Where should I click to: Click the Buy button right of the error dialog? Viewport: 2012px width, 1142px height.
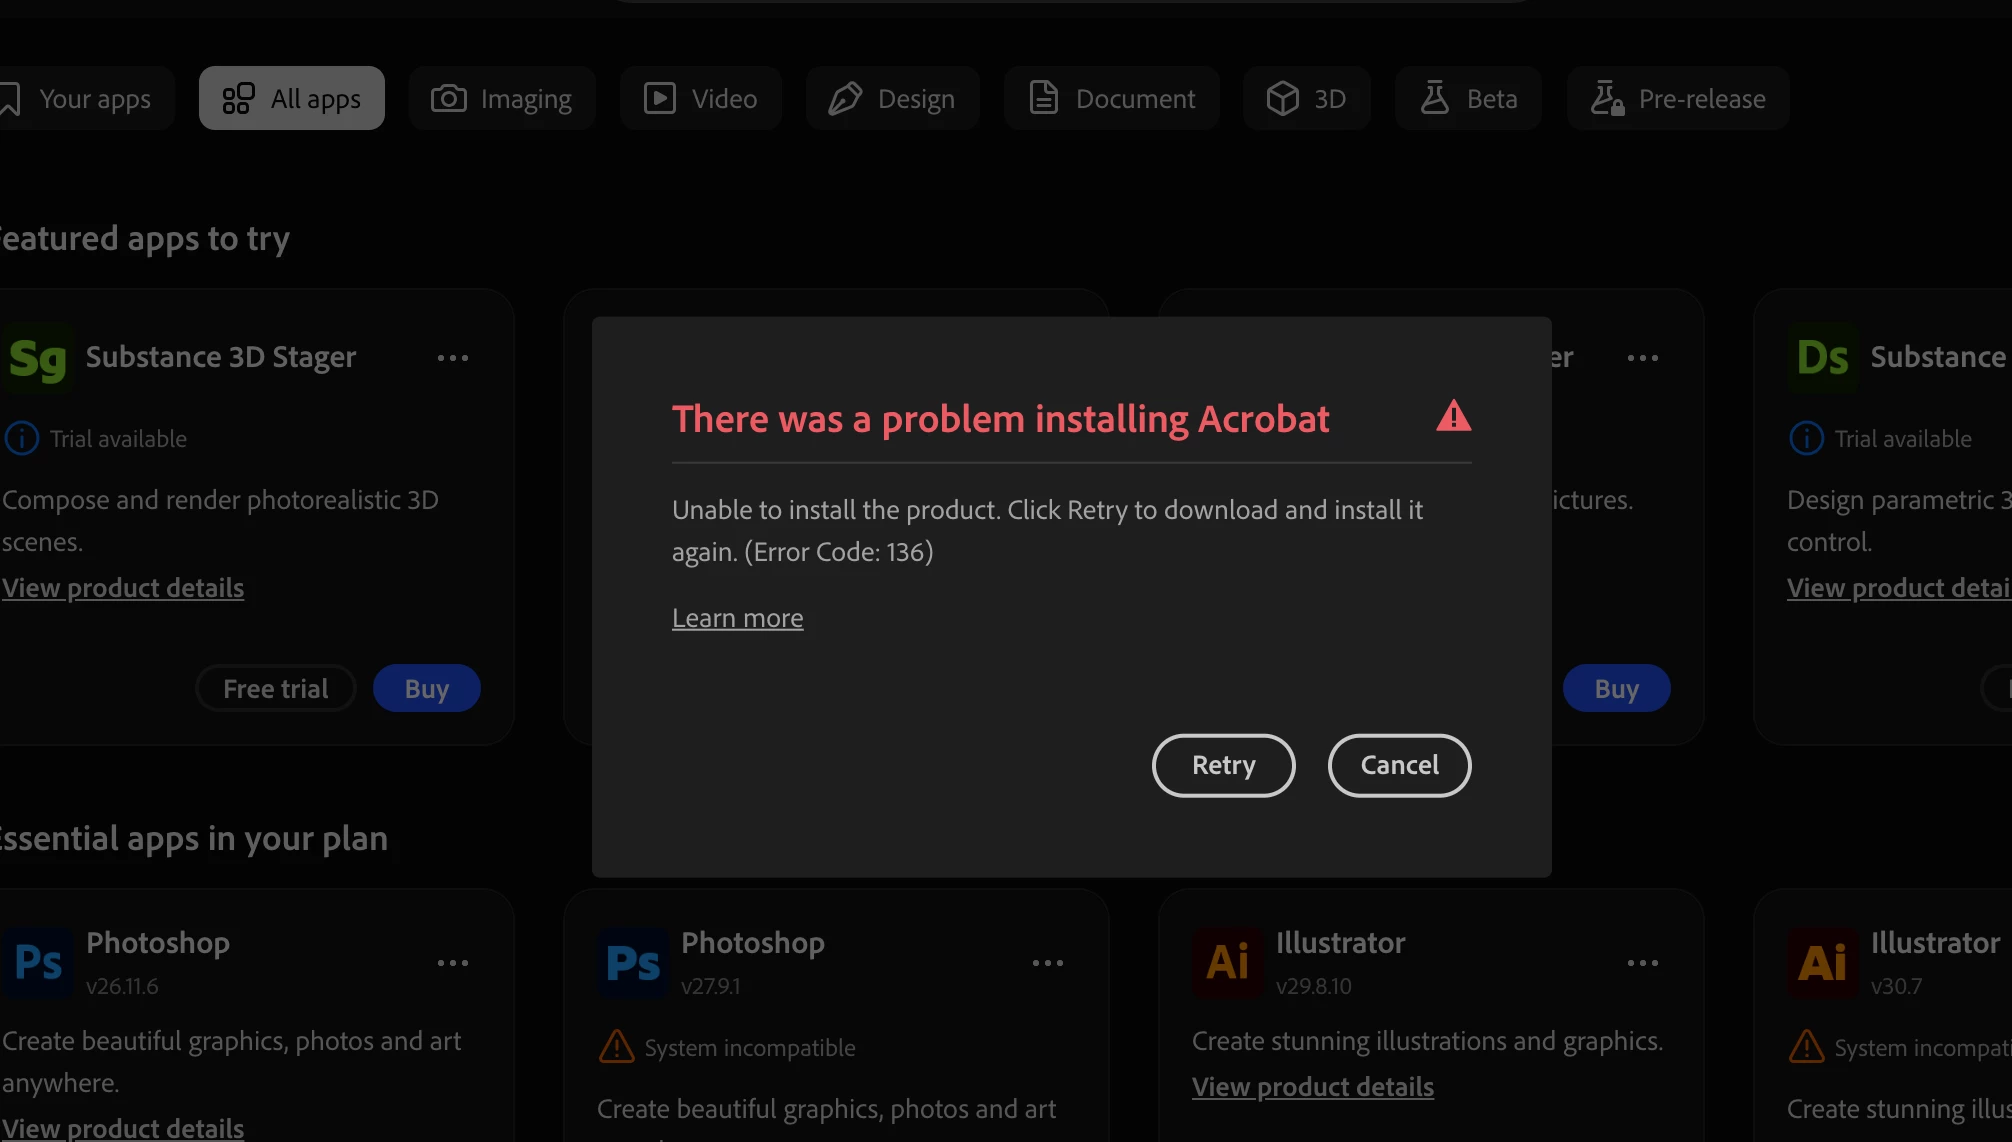1617,688
